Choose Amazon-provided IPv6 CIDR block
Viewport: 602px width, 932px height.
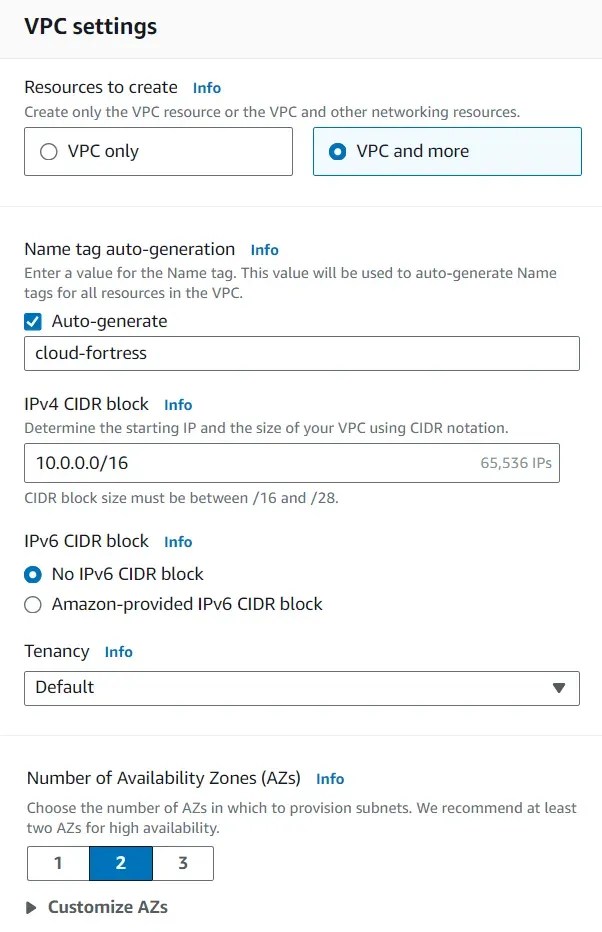pyautogui.click(x=31, y=604)
